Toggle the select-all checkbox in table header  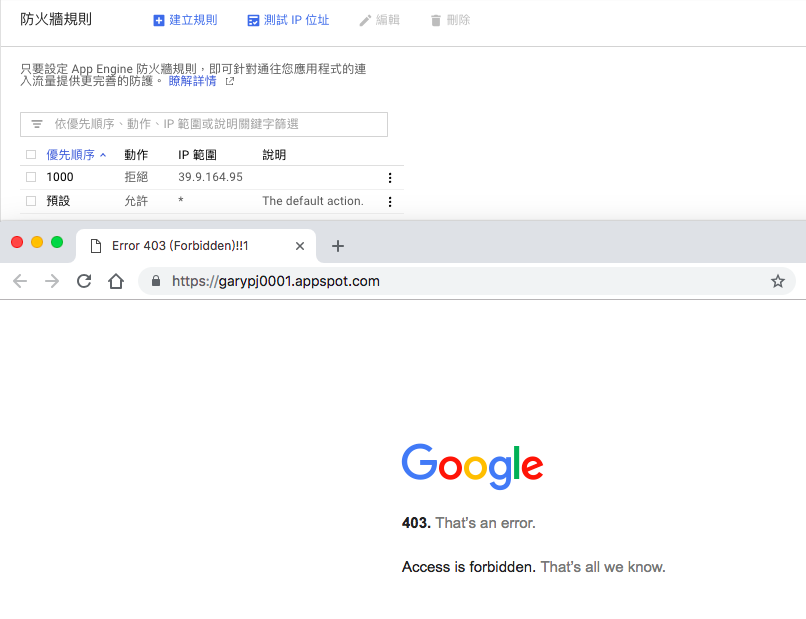(31, 154)
